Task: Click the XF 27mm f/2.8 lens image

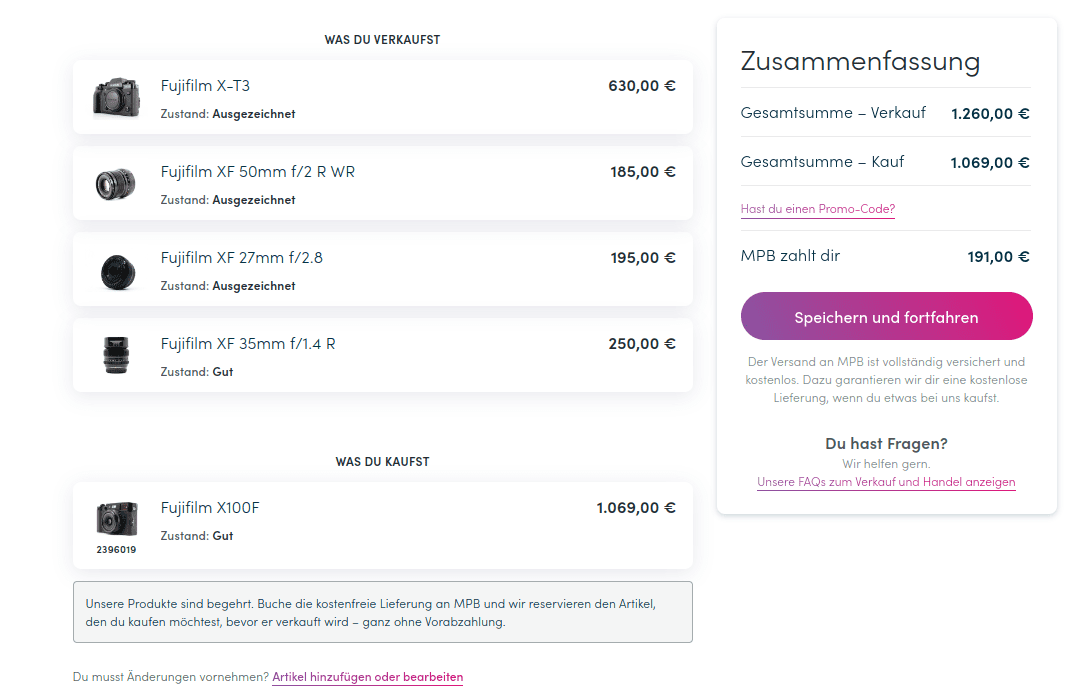Action: click(118, 272)
